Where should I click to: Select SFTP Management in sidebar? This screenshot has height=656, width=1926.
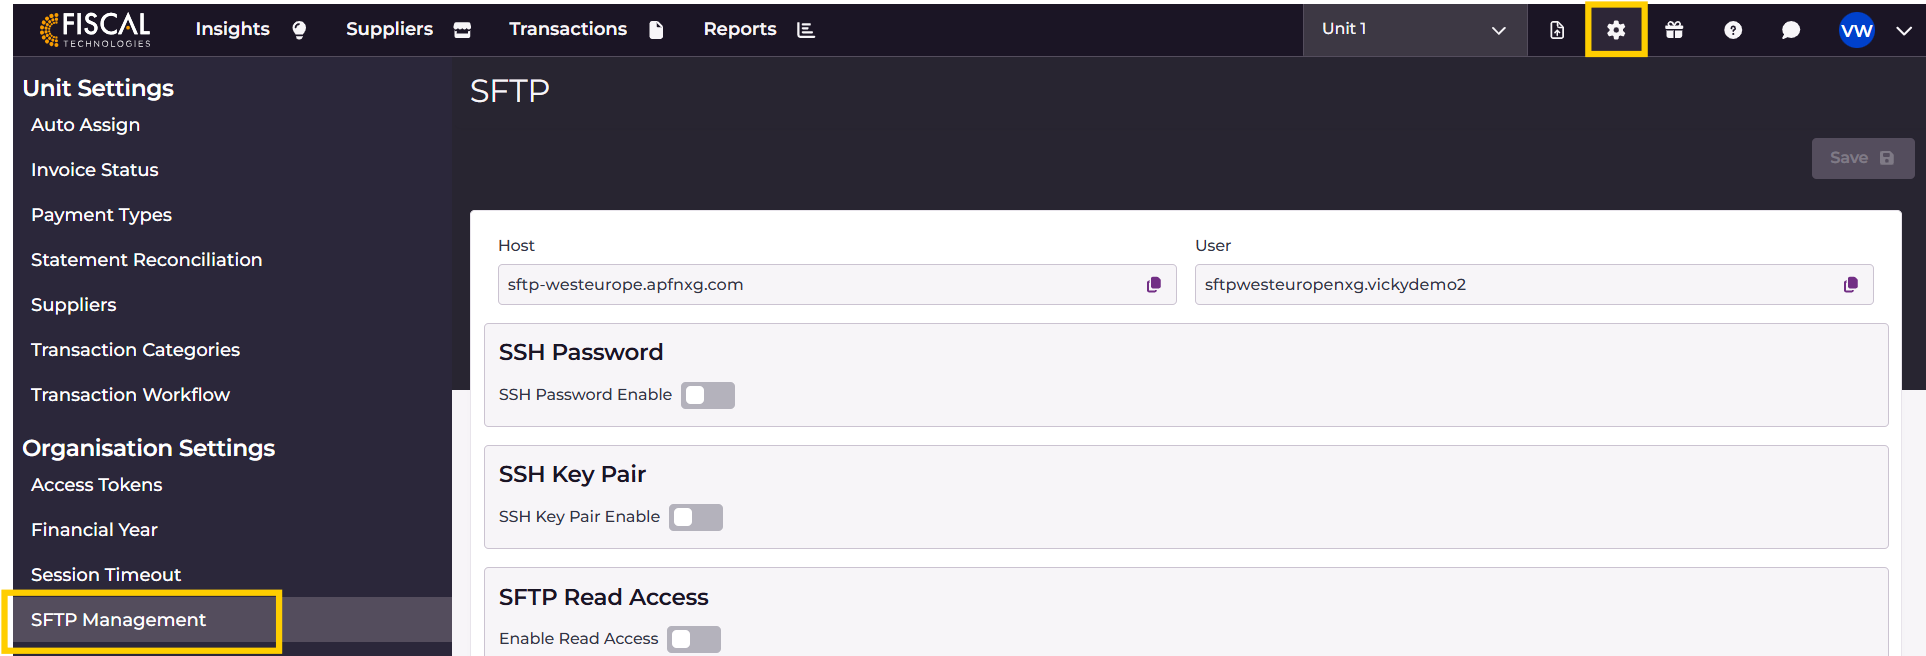tap(118, 620)
